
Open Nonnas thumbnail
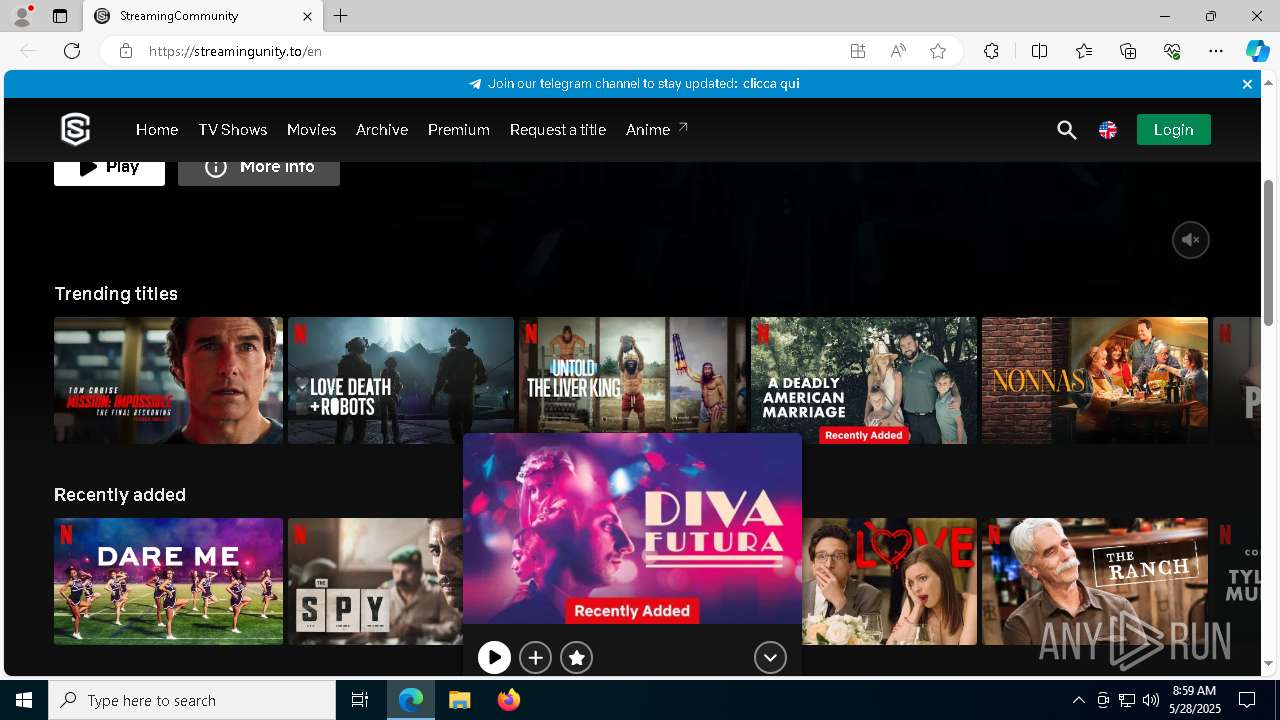click(1095, 380)
